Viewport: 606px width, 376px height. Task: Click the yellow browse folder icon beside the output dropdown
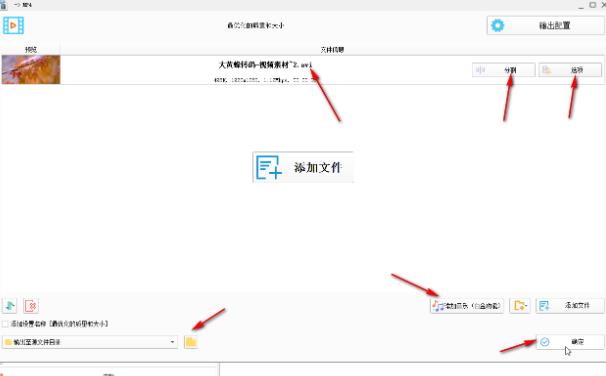pos(191,342)
